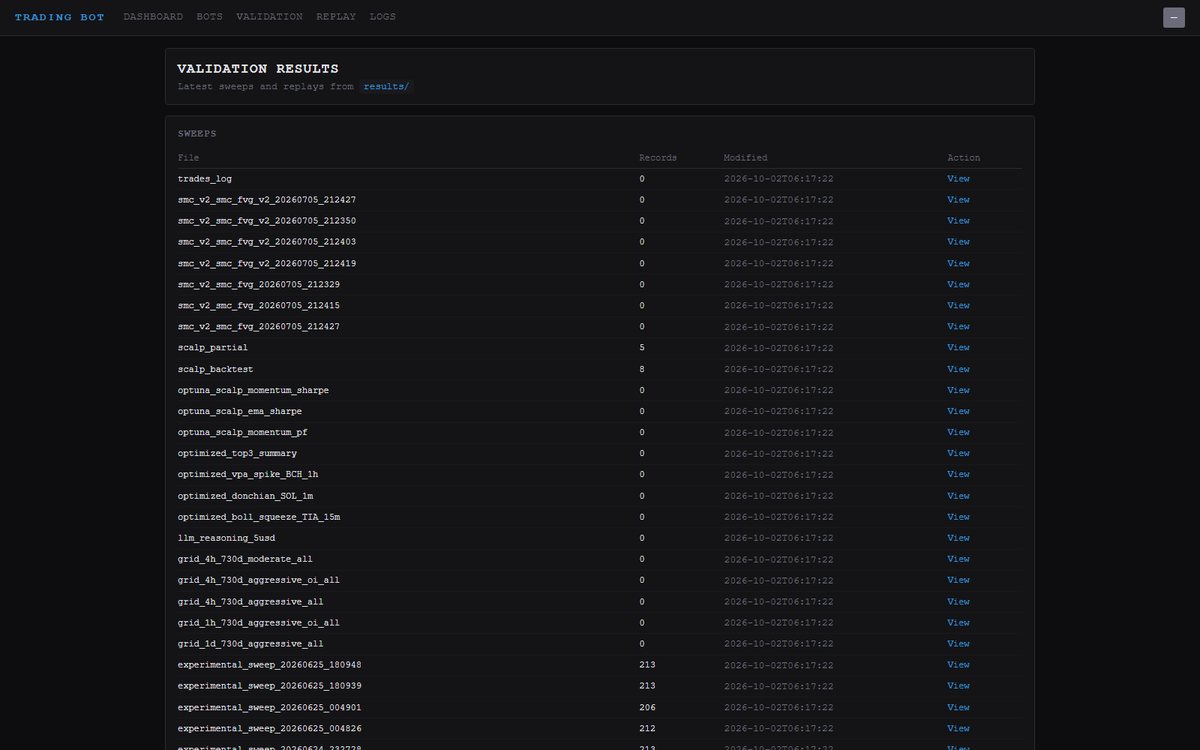Viewport: 1200px width, 750px height.
Task: Switch to the Replay section
Action: (336, 17)
